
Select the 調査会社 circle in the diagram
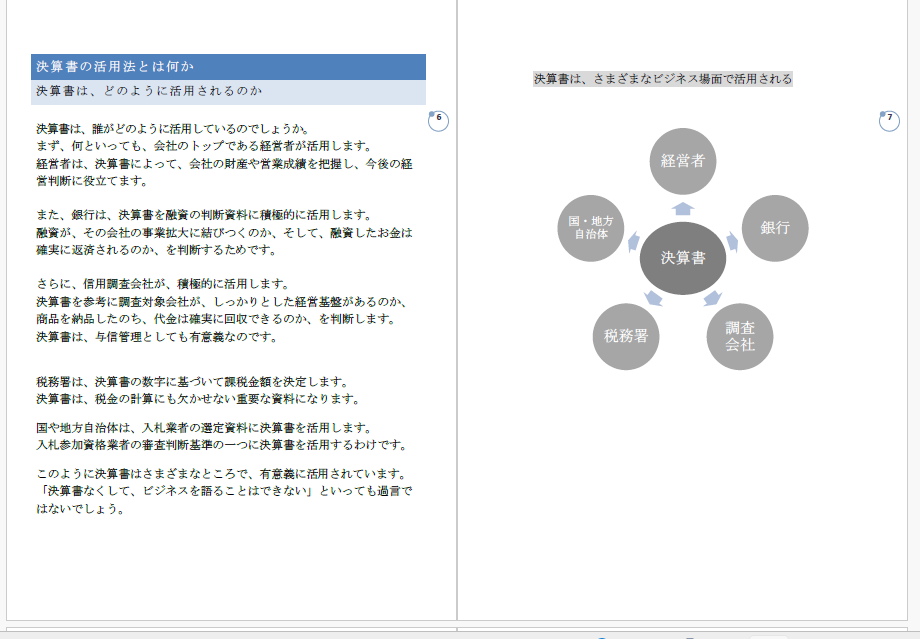pyautogui.click(x=740, y=336)
